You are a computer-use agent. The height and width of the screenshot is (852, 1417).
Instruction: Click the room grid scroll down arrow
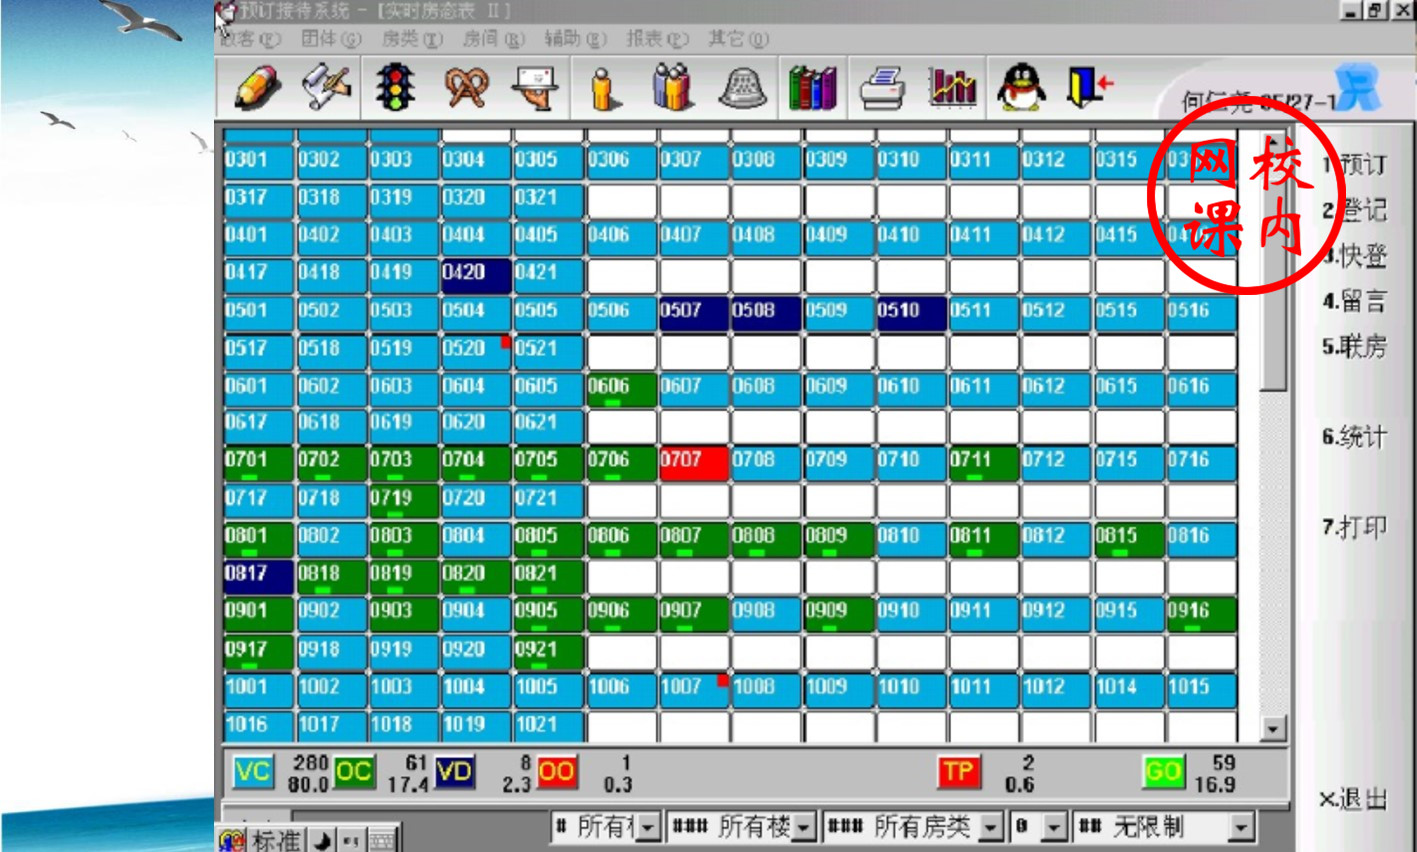pyautogui.click(x=1273, y=729)
